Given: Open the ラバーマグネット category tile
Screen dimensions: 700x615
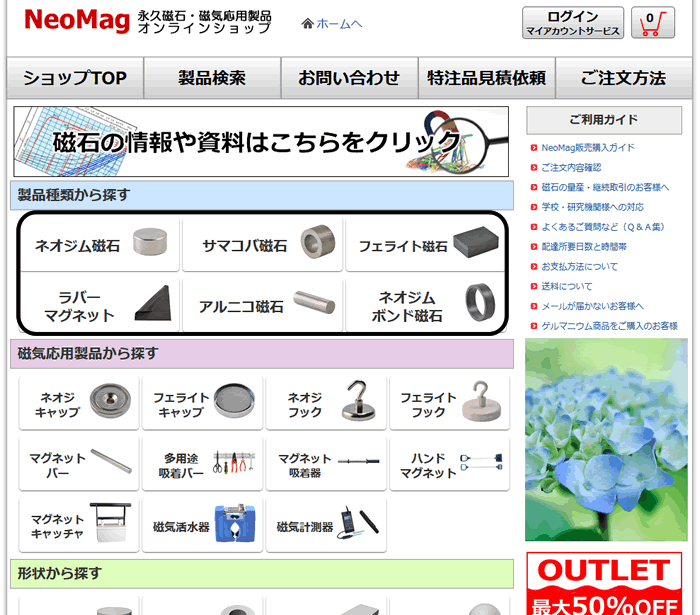Looking at the screenshot, I should pos(100,305).
